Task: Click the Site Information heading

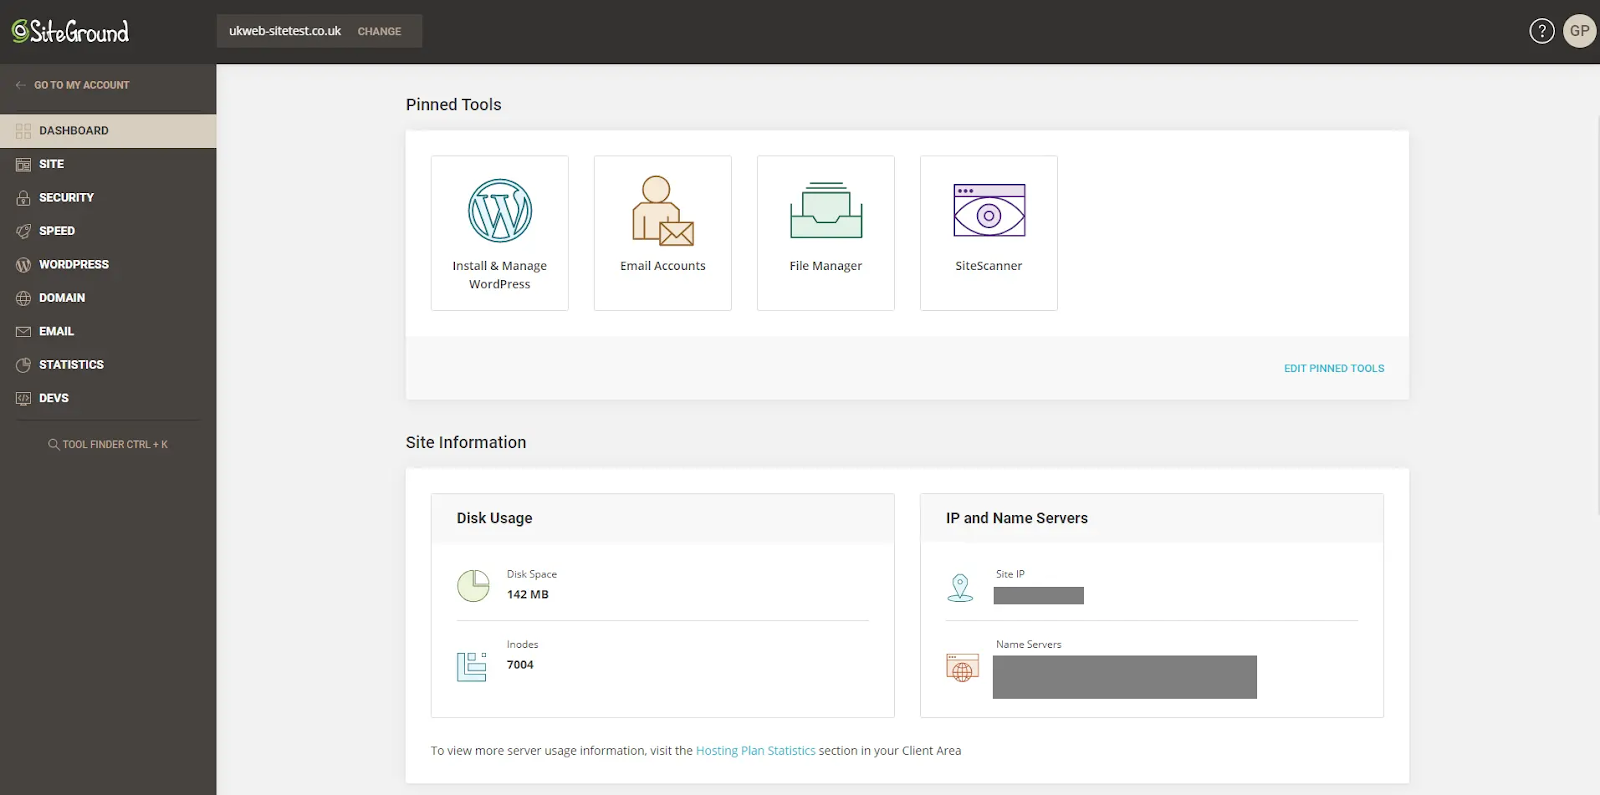Action: pos(466,442)
